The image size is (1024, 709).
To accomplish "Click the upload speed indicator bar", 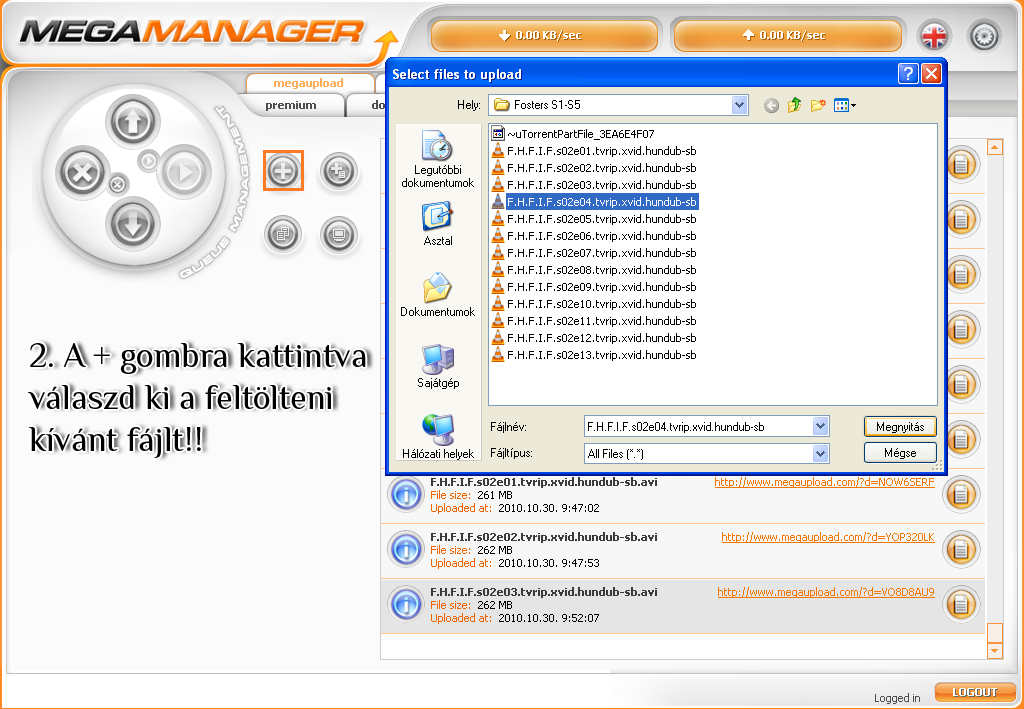I will (787, 35).
